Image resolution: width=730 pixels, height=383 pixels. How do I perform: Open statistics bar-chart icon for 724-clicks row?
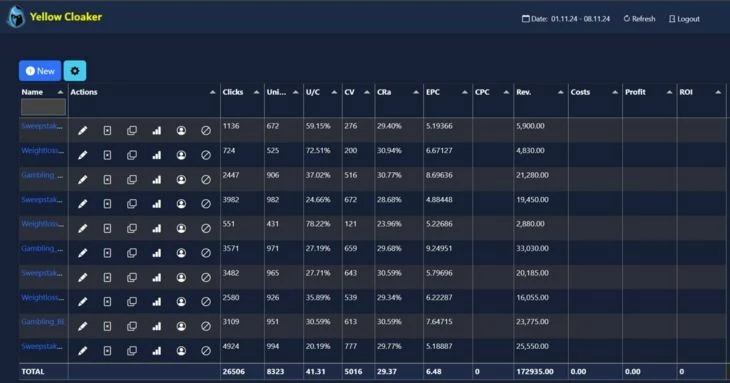coord(156,155)
